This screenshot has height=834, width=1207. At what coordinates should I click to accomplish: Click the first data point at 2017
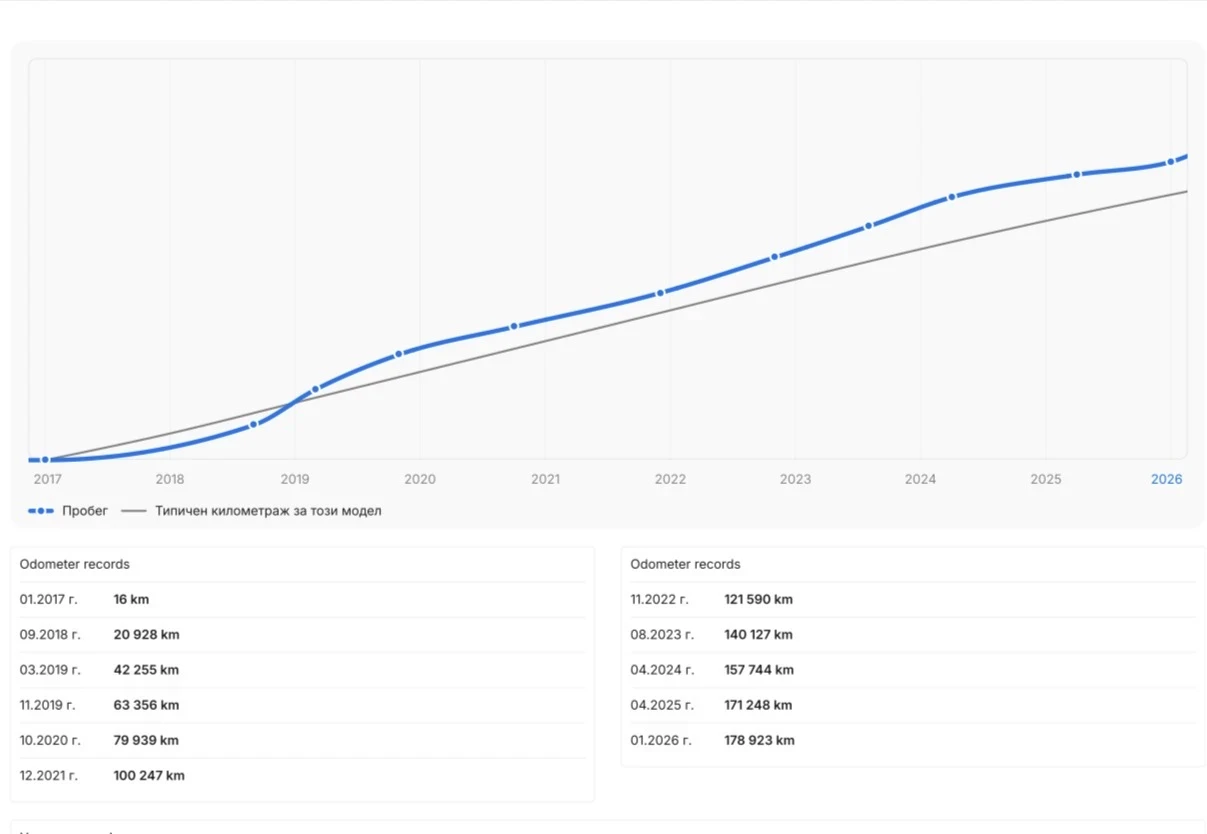tap(45, 460)
